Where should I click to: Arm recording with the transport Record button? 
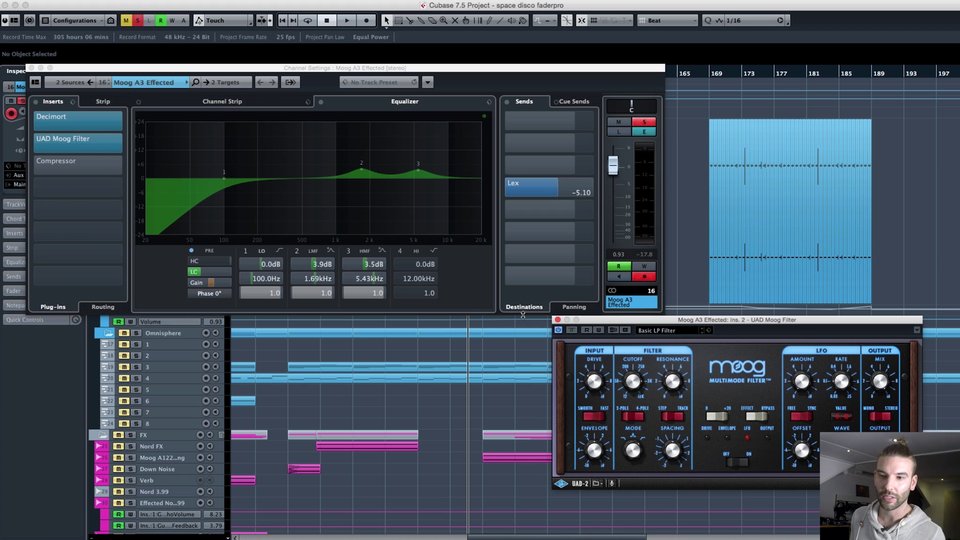point(366,20)
